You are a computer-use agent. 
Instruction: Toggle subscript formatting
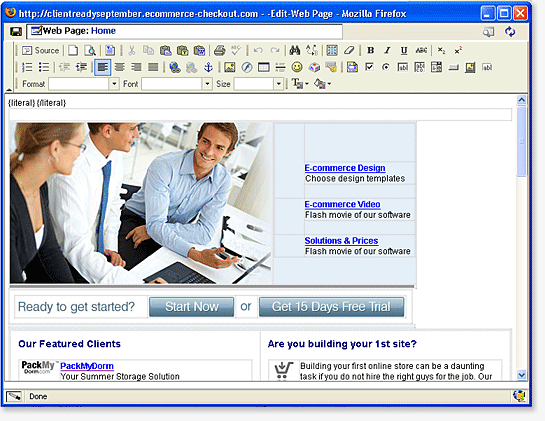coord(441,51)
